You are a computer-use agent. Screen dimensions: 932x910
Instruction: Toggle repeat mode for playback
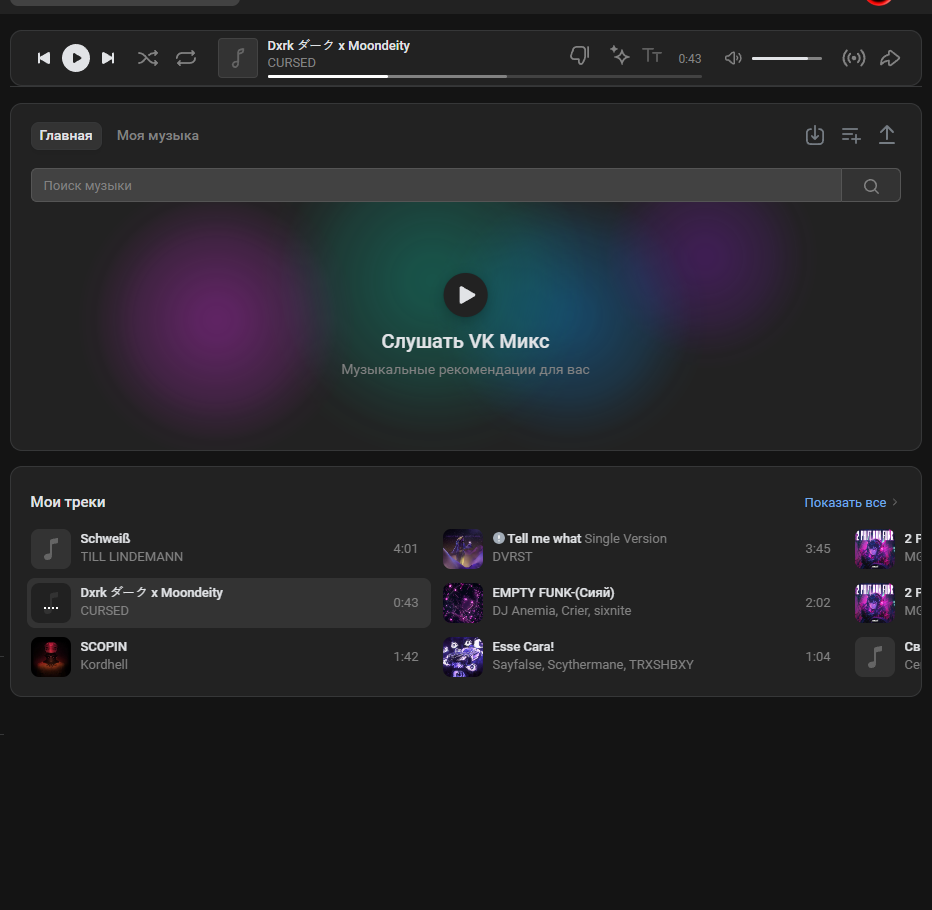(186, 58)
